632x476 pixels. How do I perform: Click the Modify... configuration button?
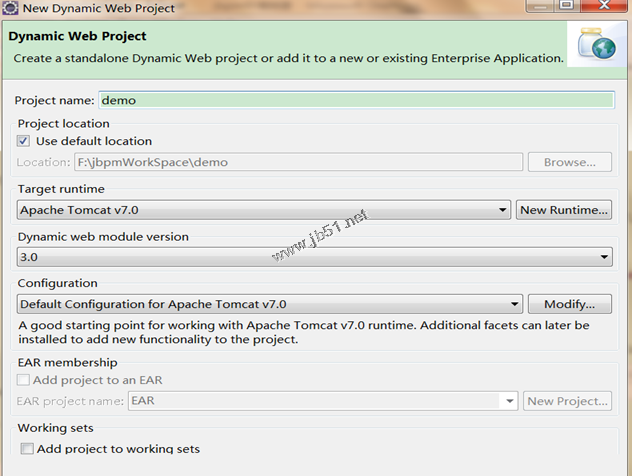(570, 304)
